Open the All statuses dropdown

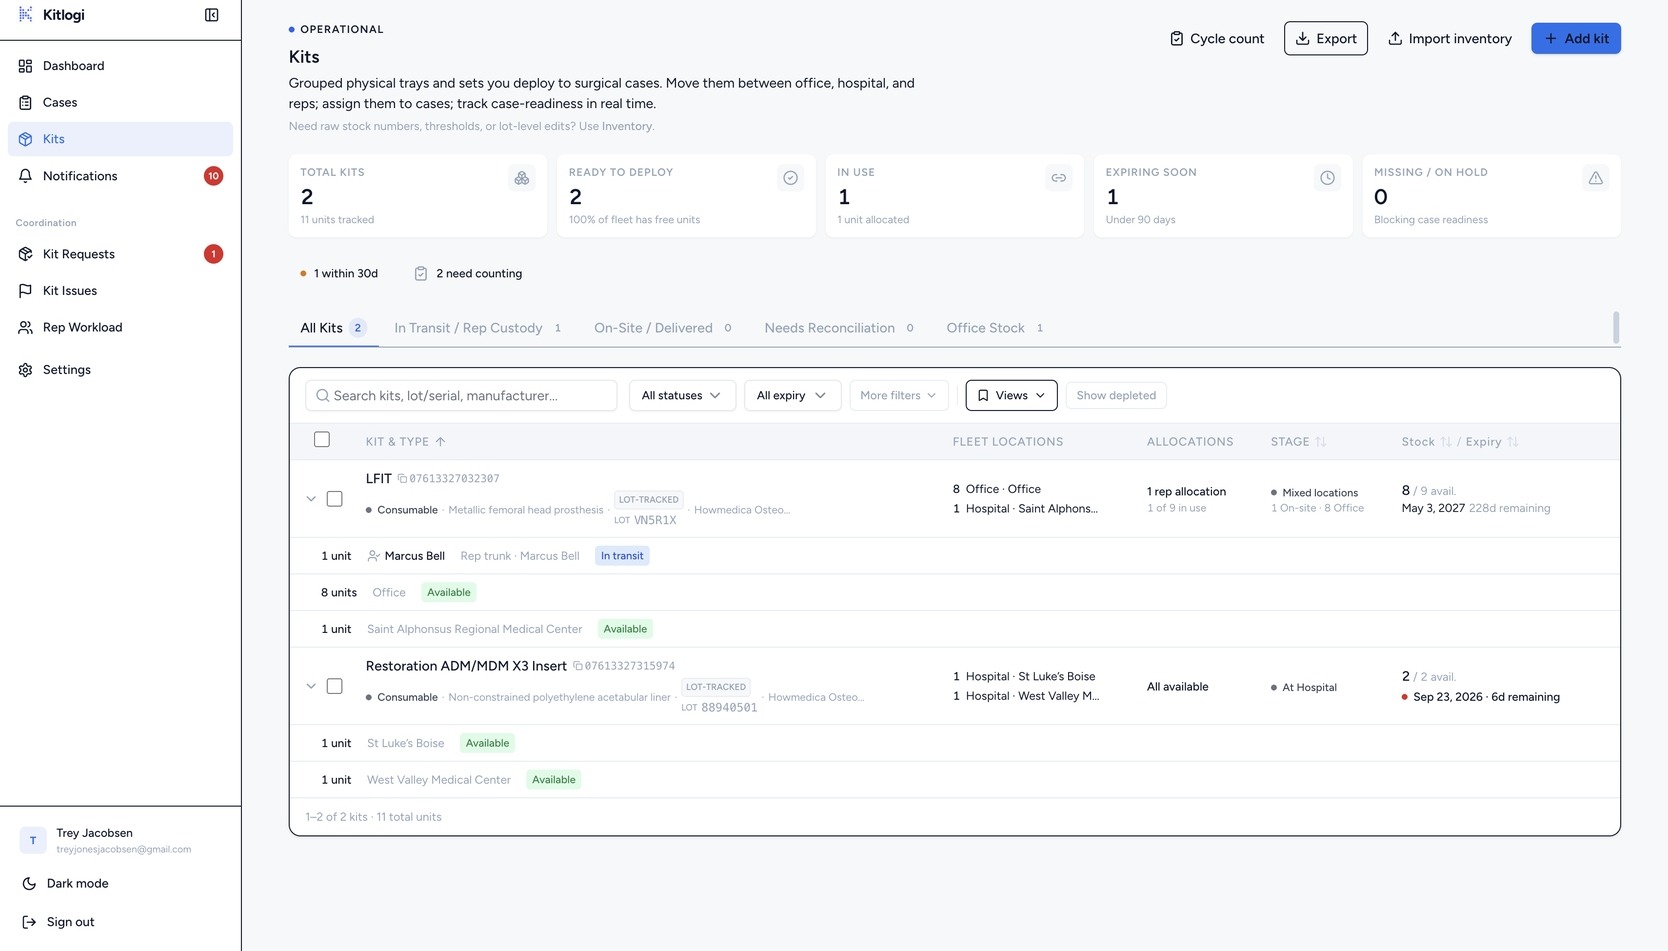682,396
